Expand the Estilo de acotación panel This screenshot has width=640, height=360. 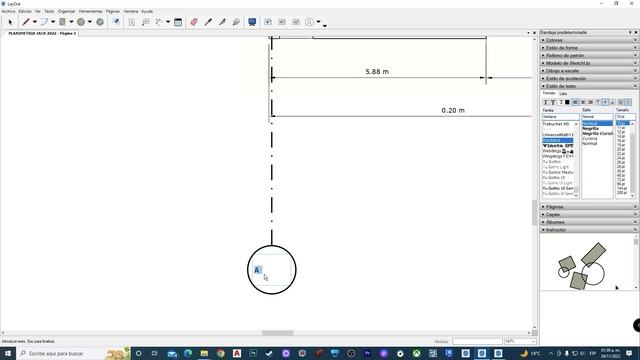coord(589,78)
